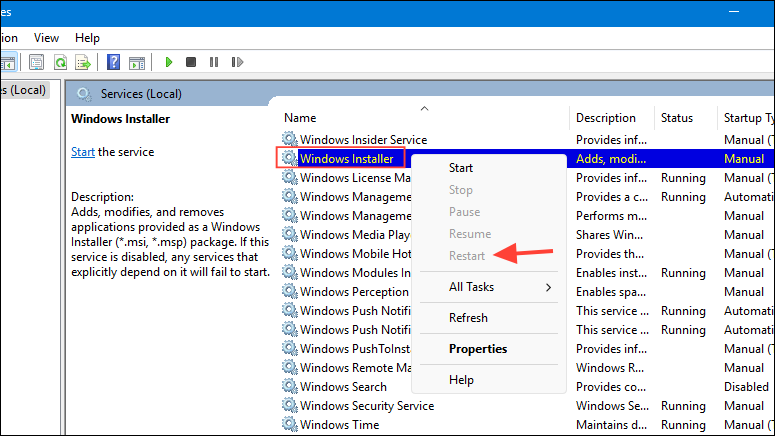Click the gear icon beside Windows Time
775x436 pixels.
coord(290,425)
